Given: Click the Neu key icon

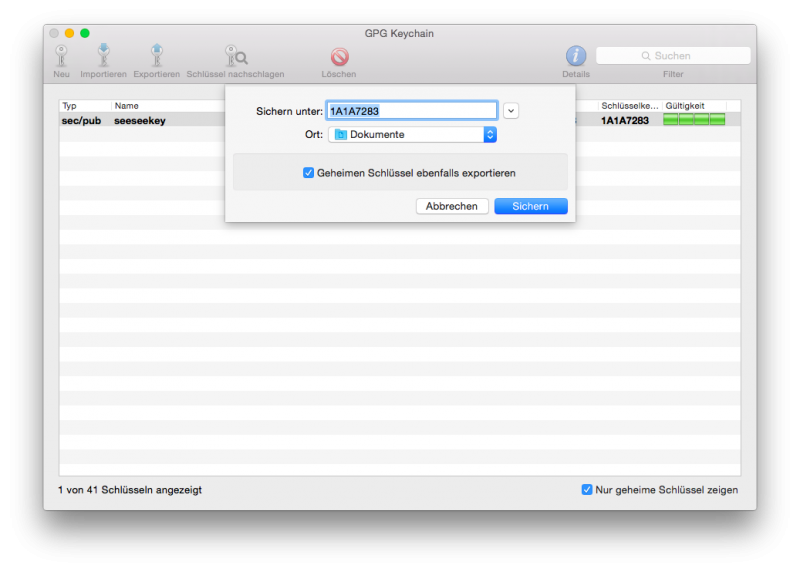Looking at the screenshot, I should (x=61, y=57).
